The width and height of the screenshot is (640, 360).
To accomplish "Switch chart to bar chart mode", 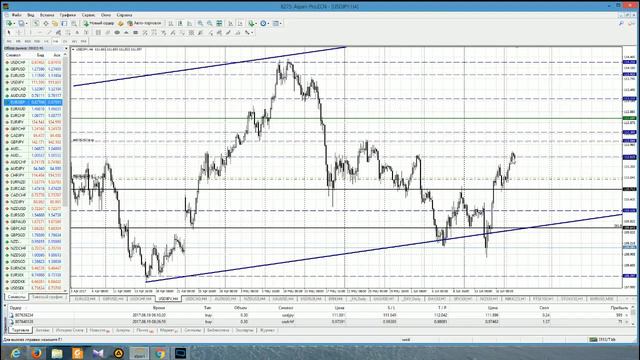I will coord(171,24).
